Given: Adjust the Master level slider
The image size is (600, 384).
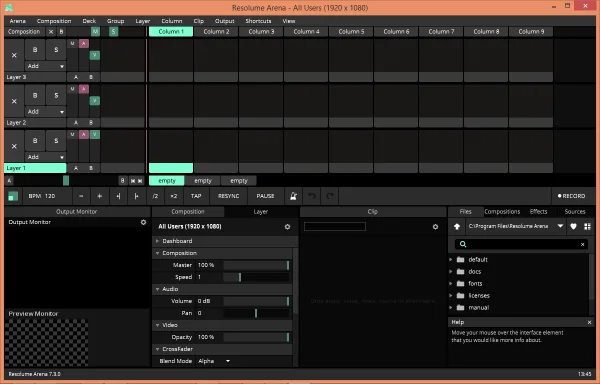Looking at the screenshot, I should [x=256, y=265].
